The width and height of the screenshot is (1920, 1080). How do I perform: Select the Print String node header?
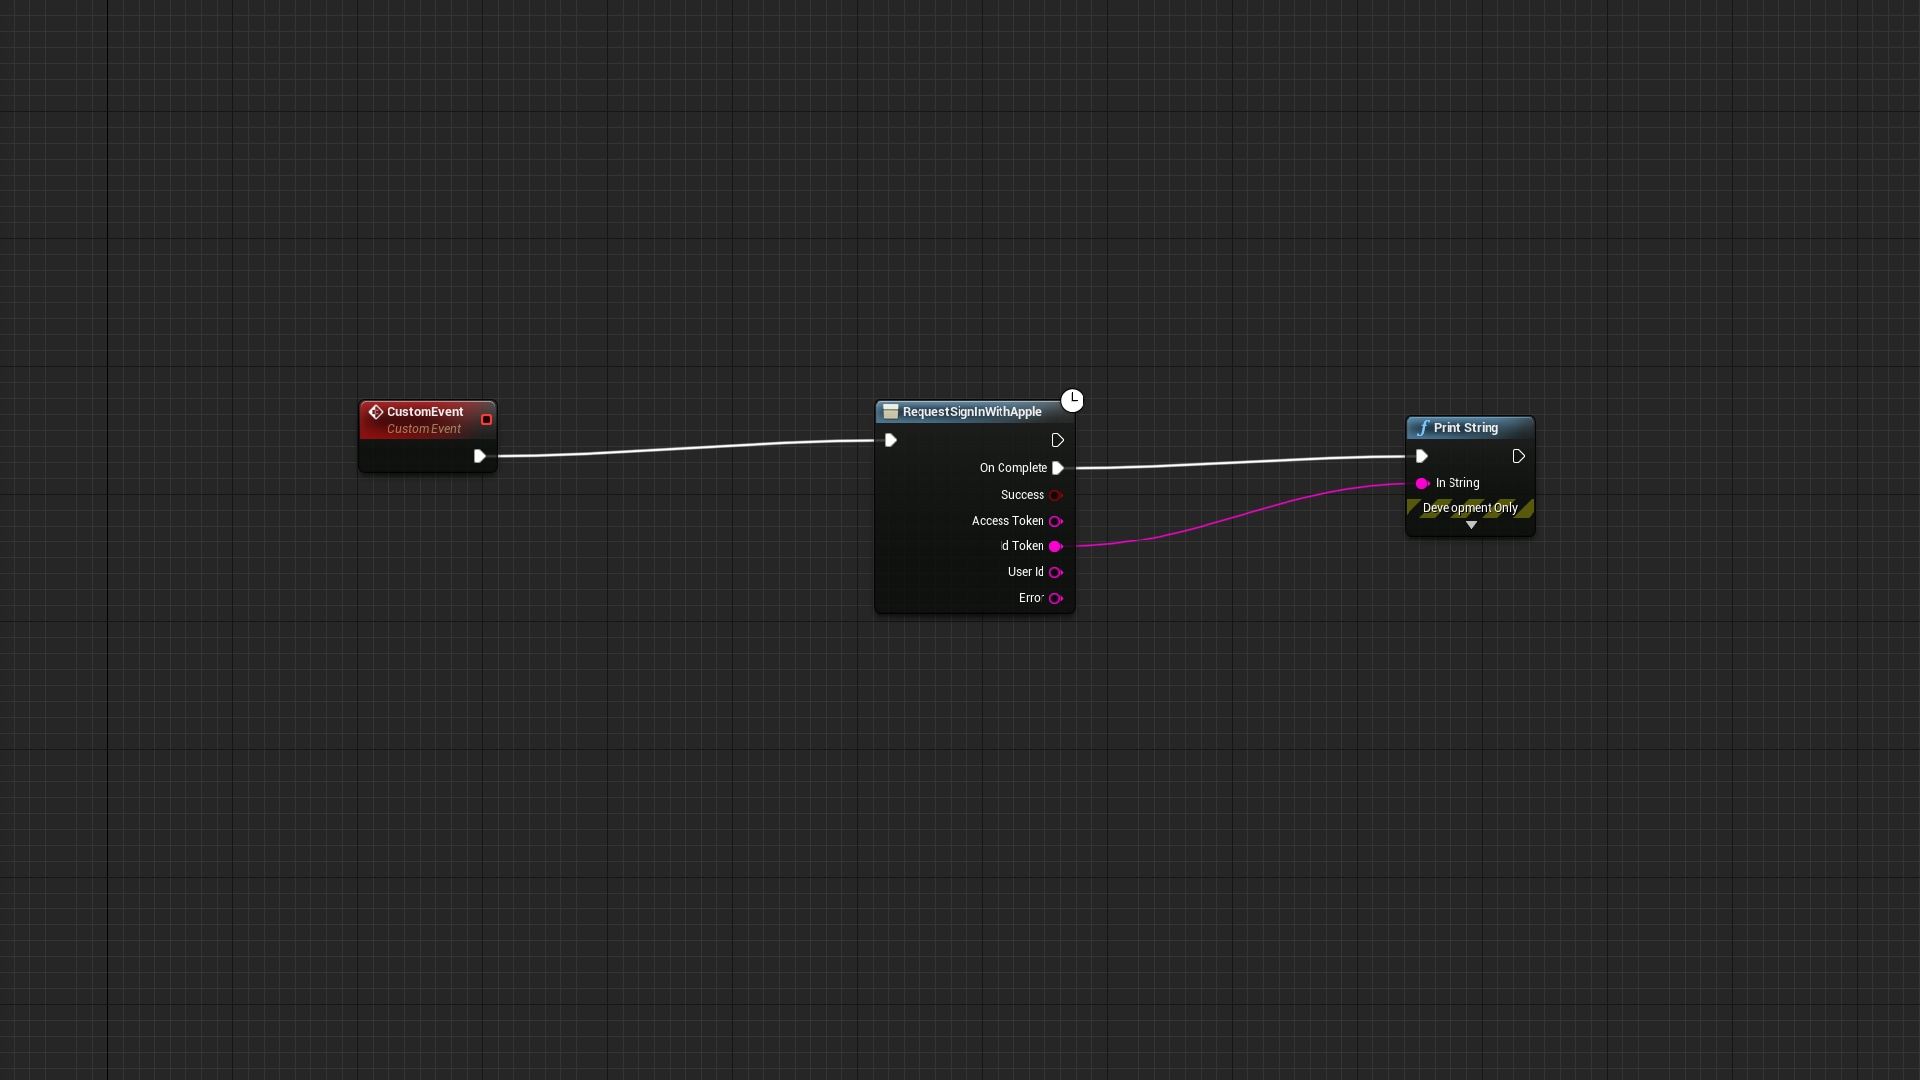coord(1466,428)
